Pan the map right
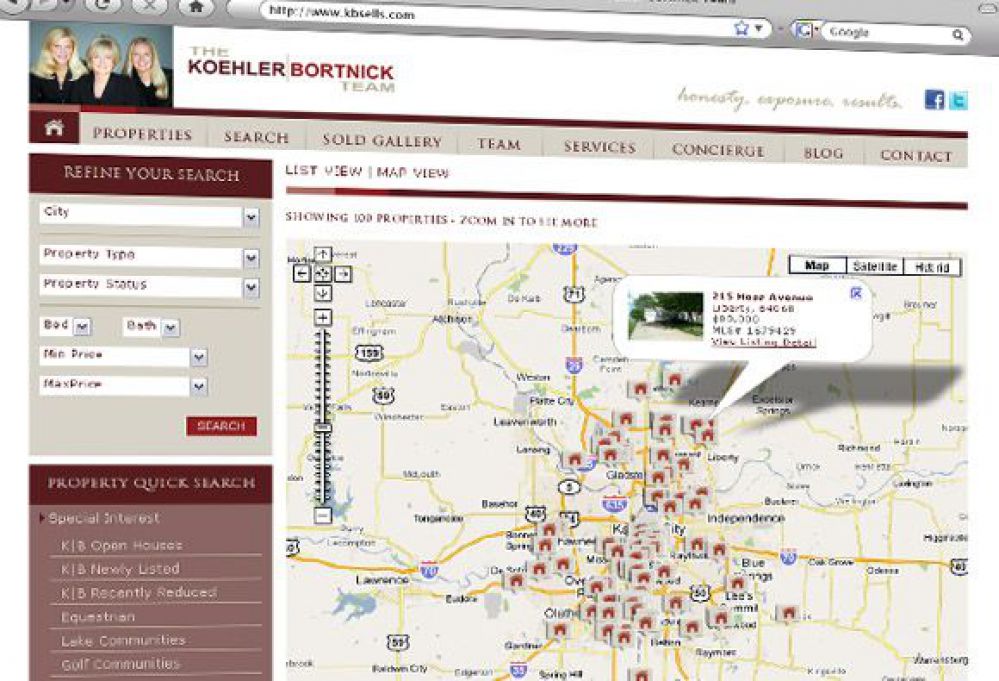Image resolution: width=999 pixels, height=681 pixels. (343, 274)
